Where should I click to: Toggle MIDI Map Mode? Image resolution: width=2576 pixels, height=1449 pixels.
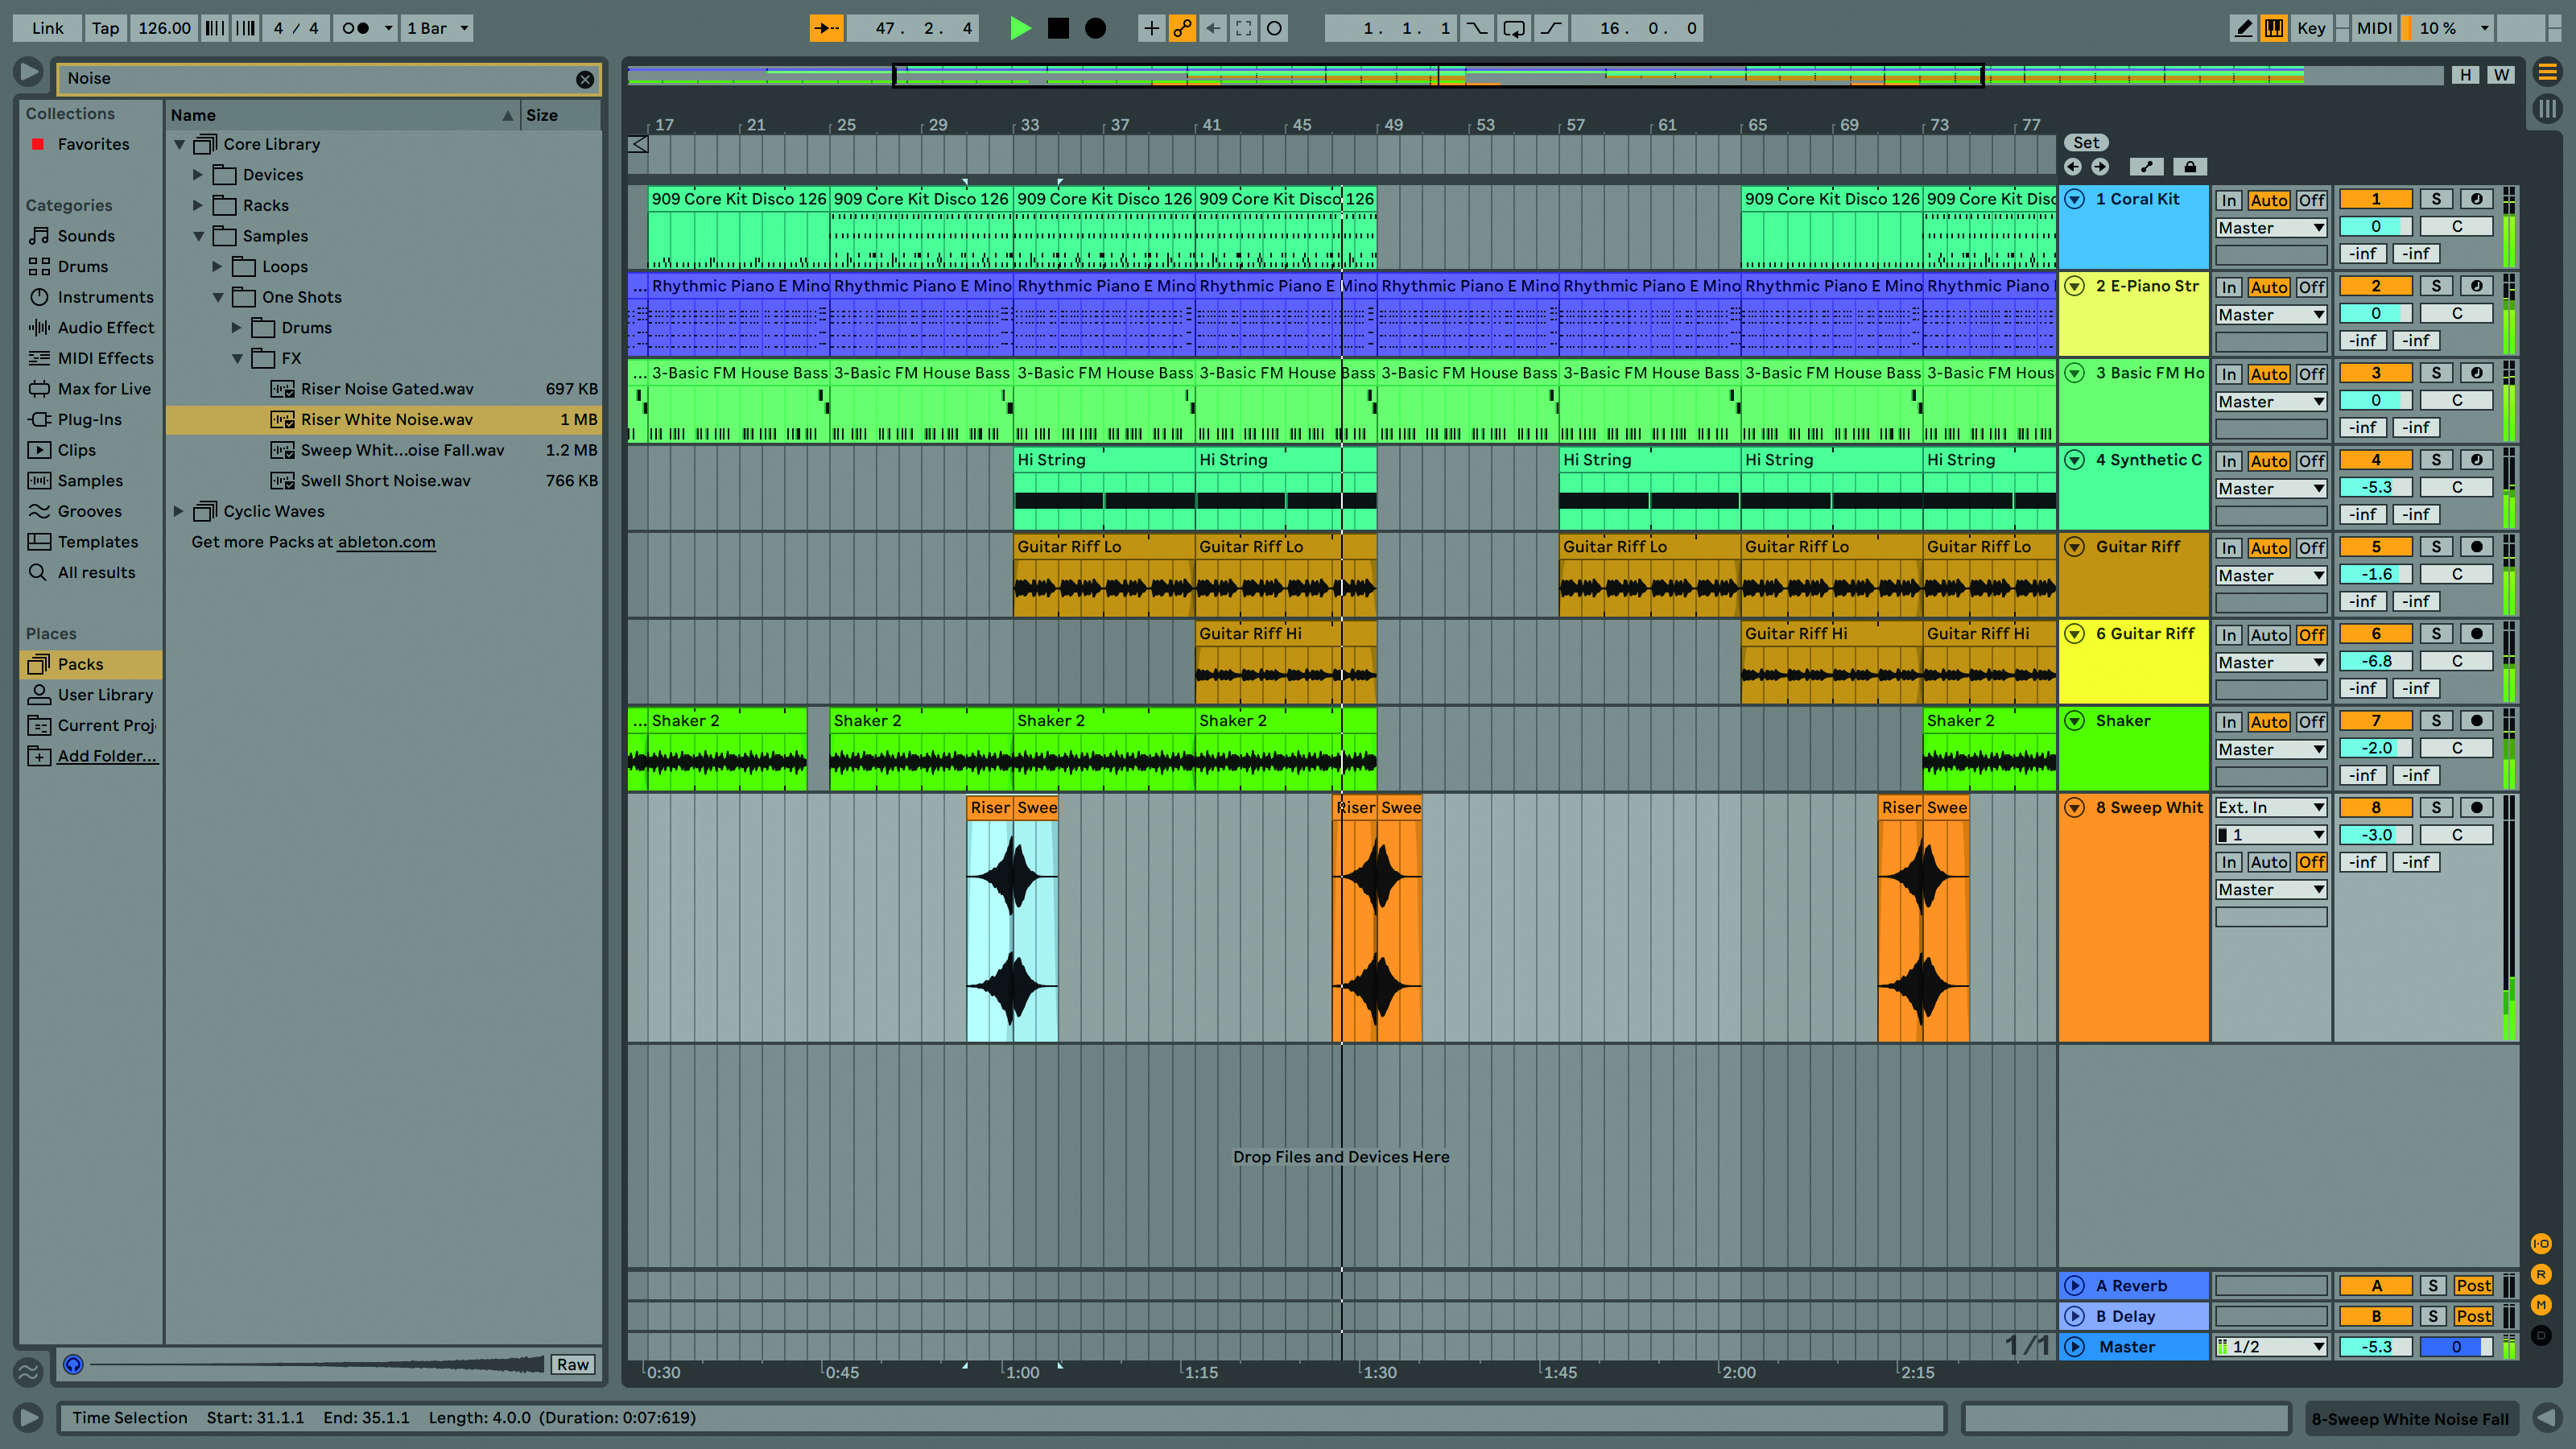[2374, 28]
